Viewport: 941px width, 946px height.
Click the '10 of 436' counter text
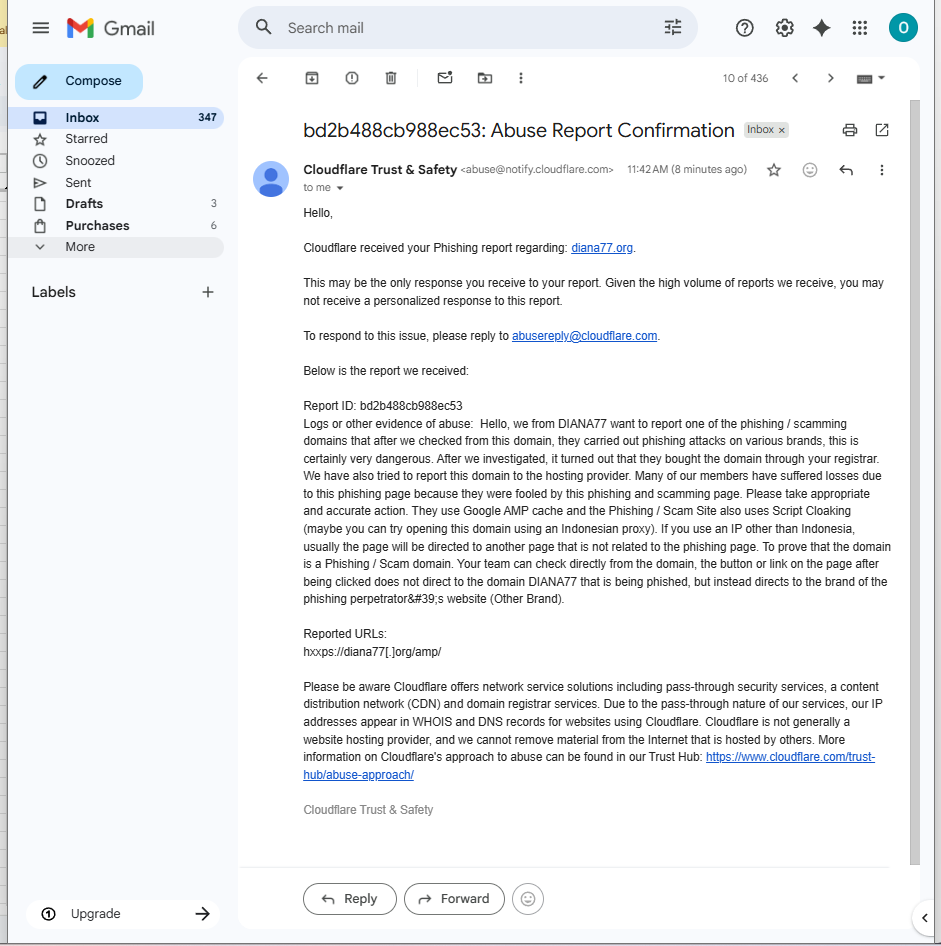tap(746, 78)
